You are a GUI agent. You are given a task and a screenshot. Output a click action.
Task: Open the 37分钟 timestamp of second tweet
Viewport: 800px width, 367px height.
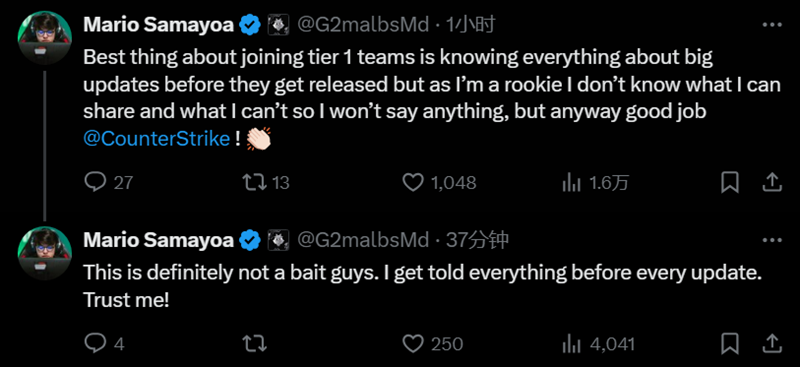[478, 240]
